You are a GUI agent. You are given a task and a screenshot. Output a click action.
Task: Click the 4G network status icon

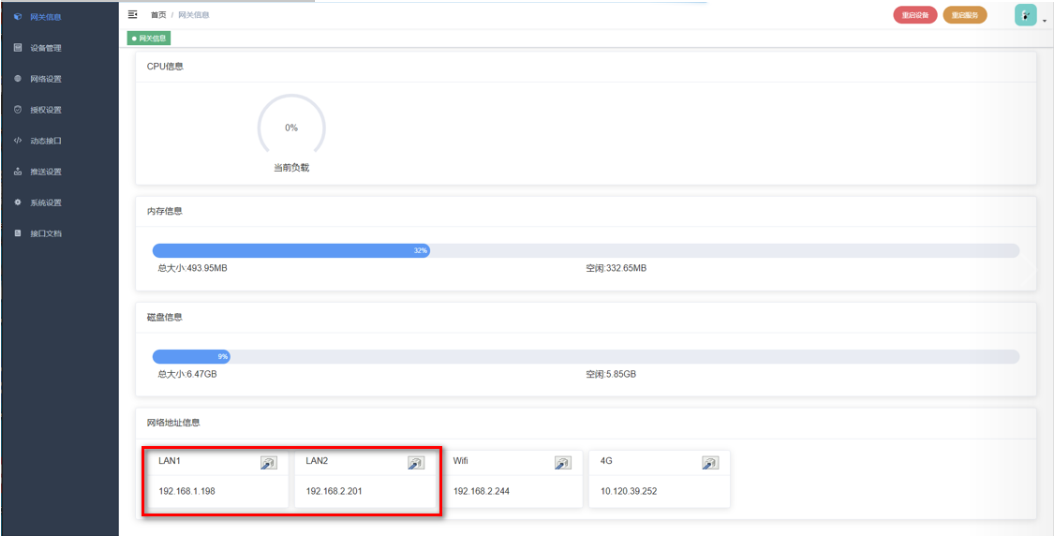pyautogui.click(x=710, y=463)
